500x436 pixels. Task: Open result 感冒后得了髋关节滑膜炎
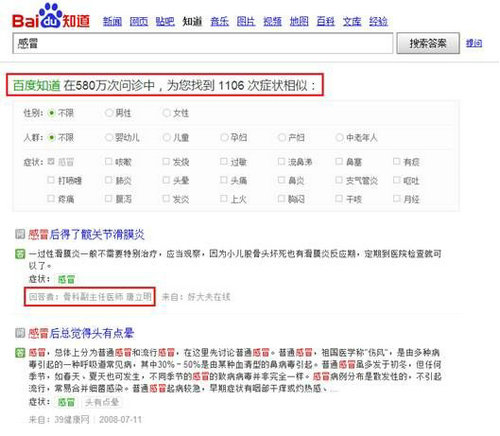tap(86, 234)
